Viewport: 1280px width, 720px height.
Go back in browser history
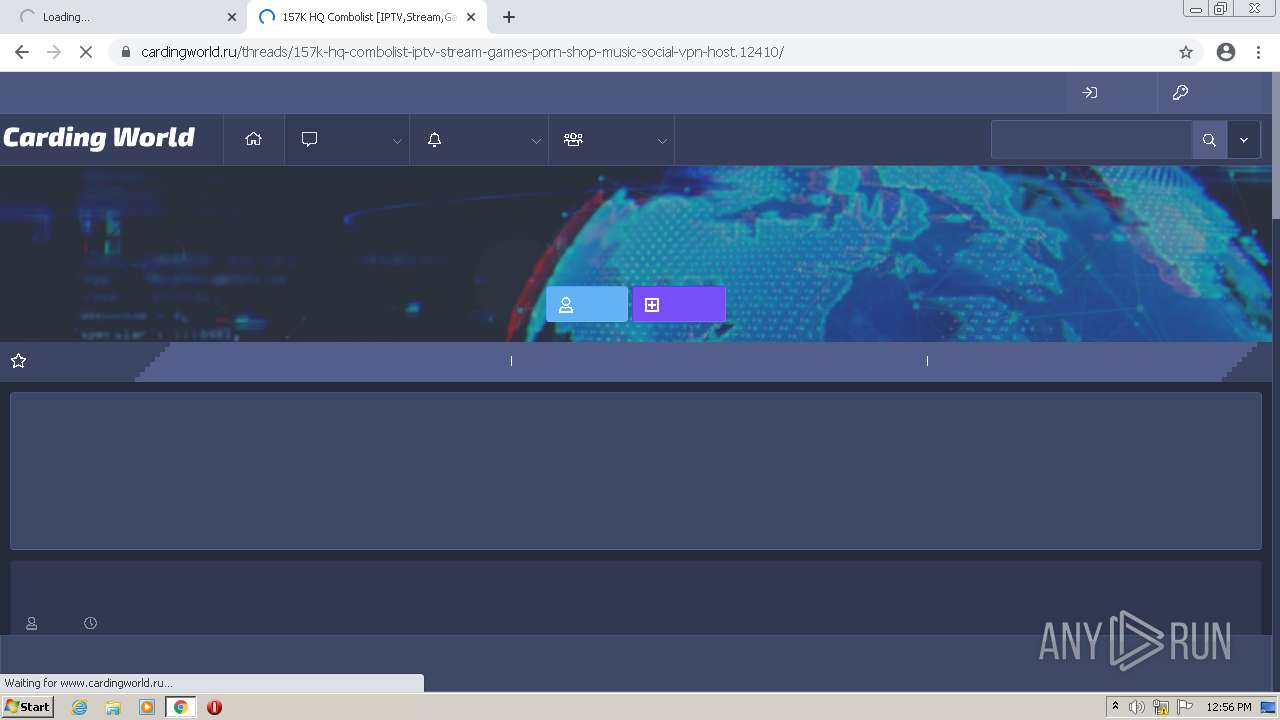[x=22, y=52]
